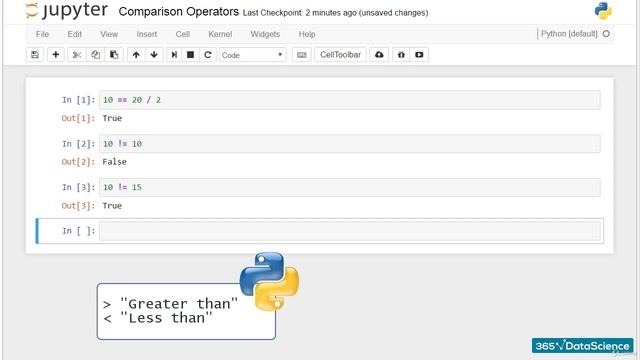
Task: Rename notebook via Comparison Operators title
Action: 178,11
